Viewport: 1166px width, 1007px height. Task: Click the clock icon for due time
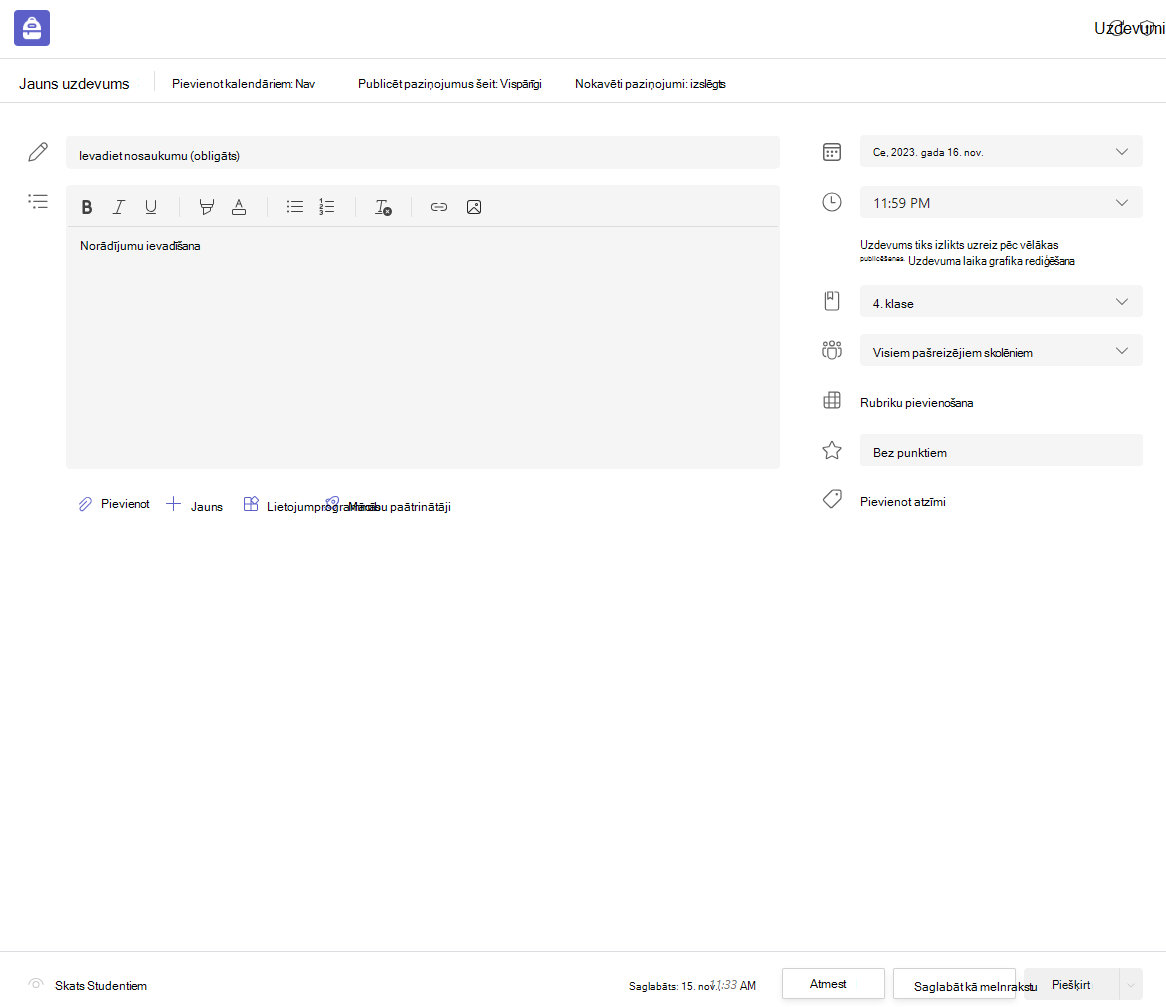832,202
